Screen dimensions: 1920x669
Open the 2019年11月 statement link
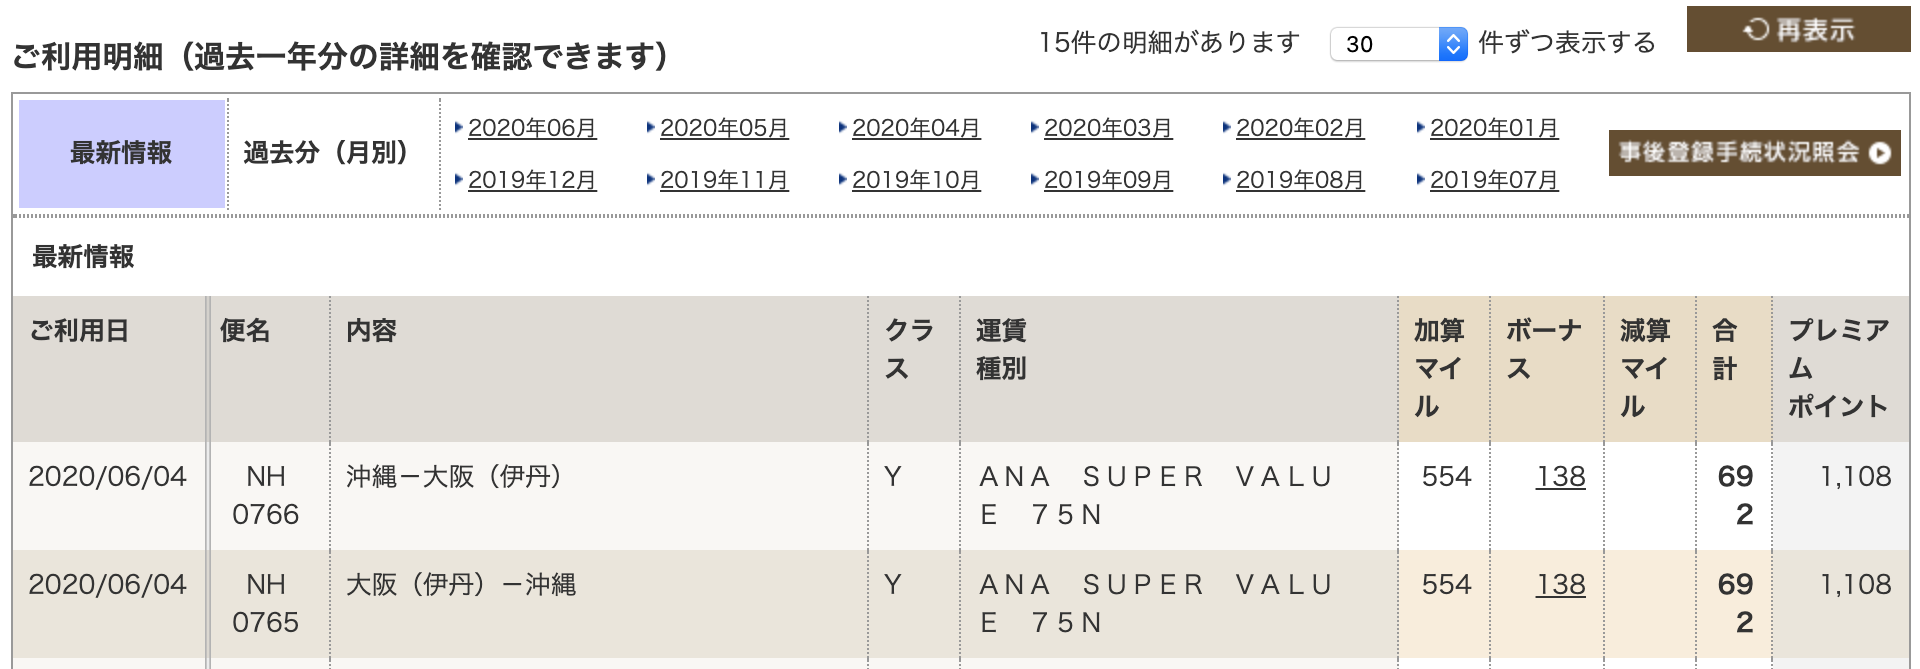pyautogui.click(x=724, y=180)
